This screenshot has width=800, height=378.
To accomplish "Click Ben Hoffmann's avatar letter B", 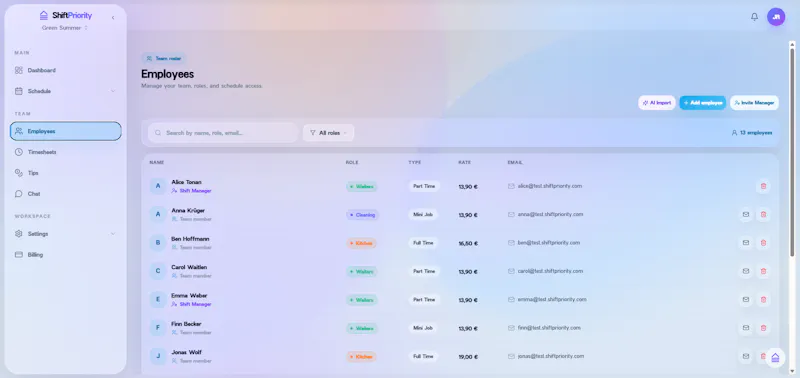I will 158,243.
